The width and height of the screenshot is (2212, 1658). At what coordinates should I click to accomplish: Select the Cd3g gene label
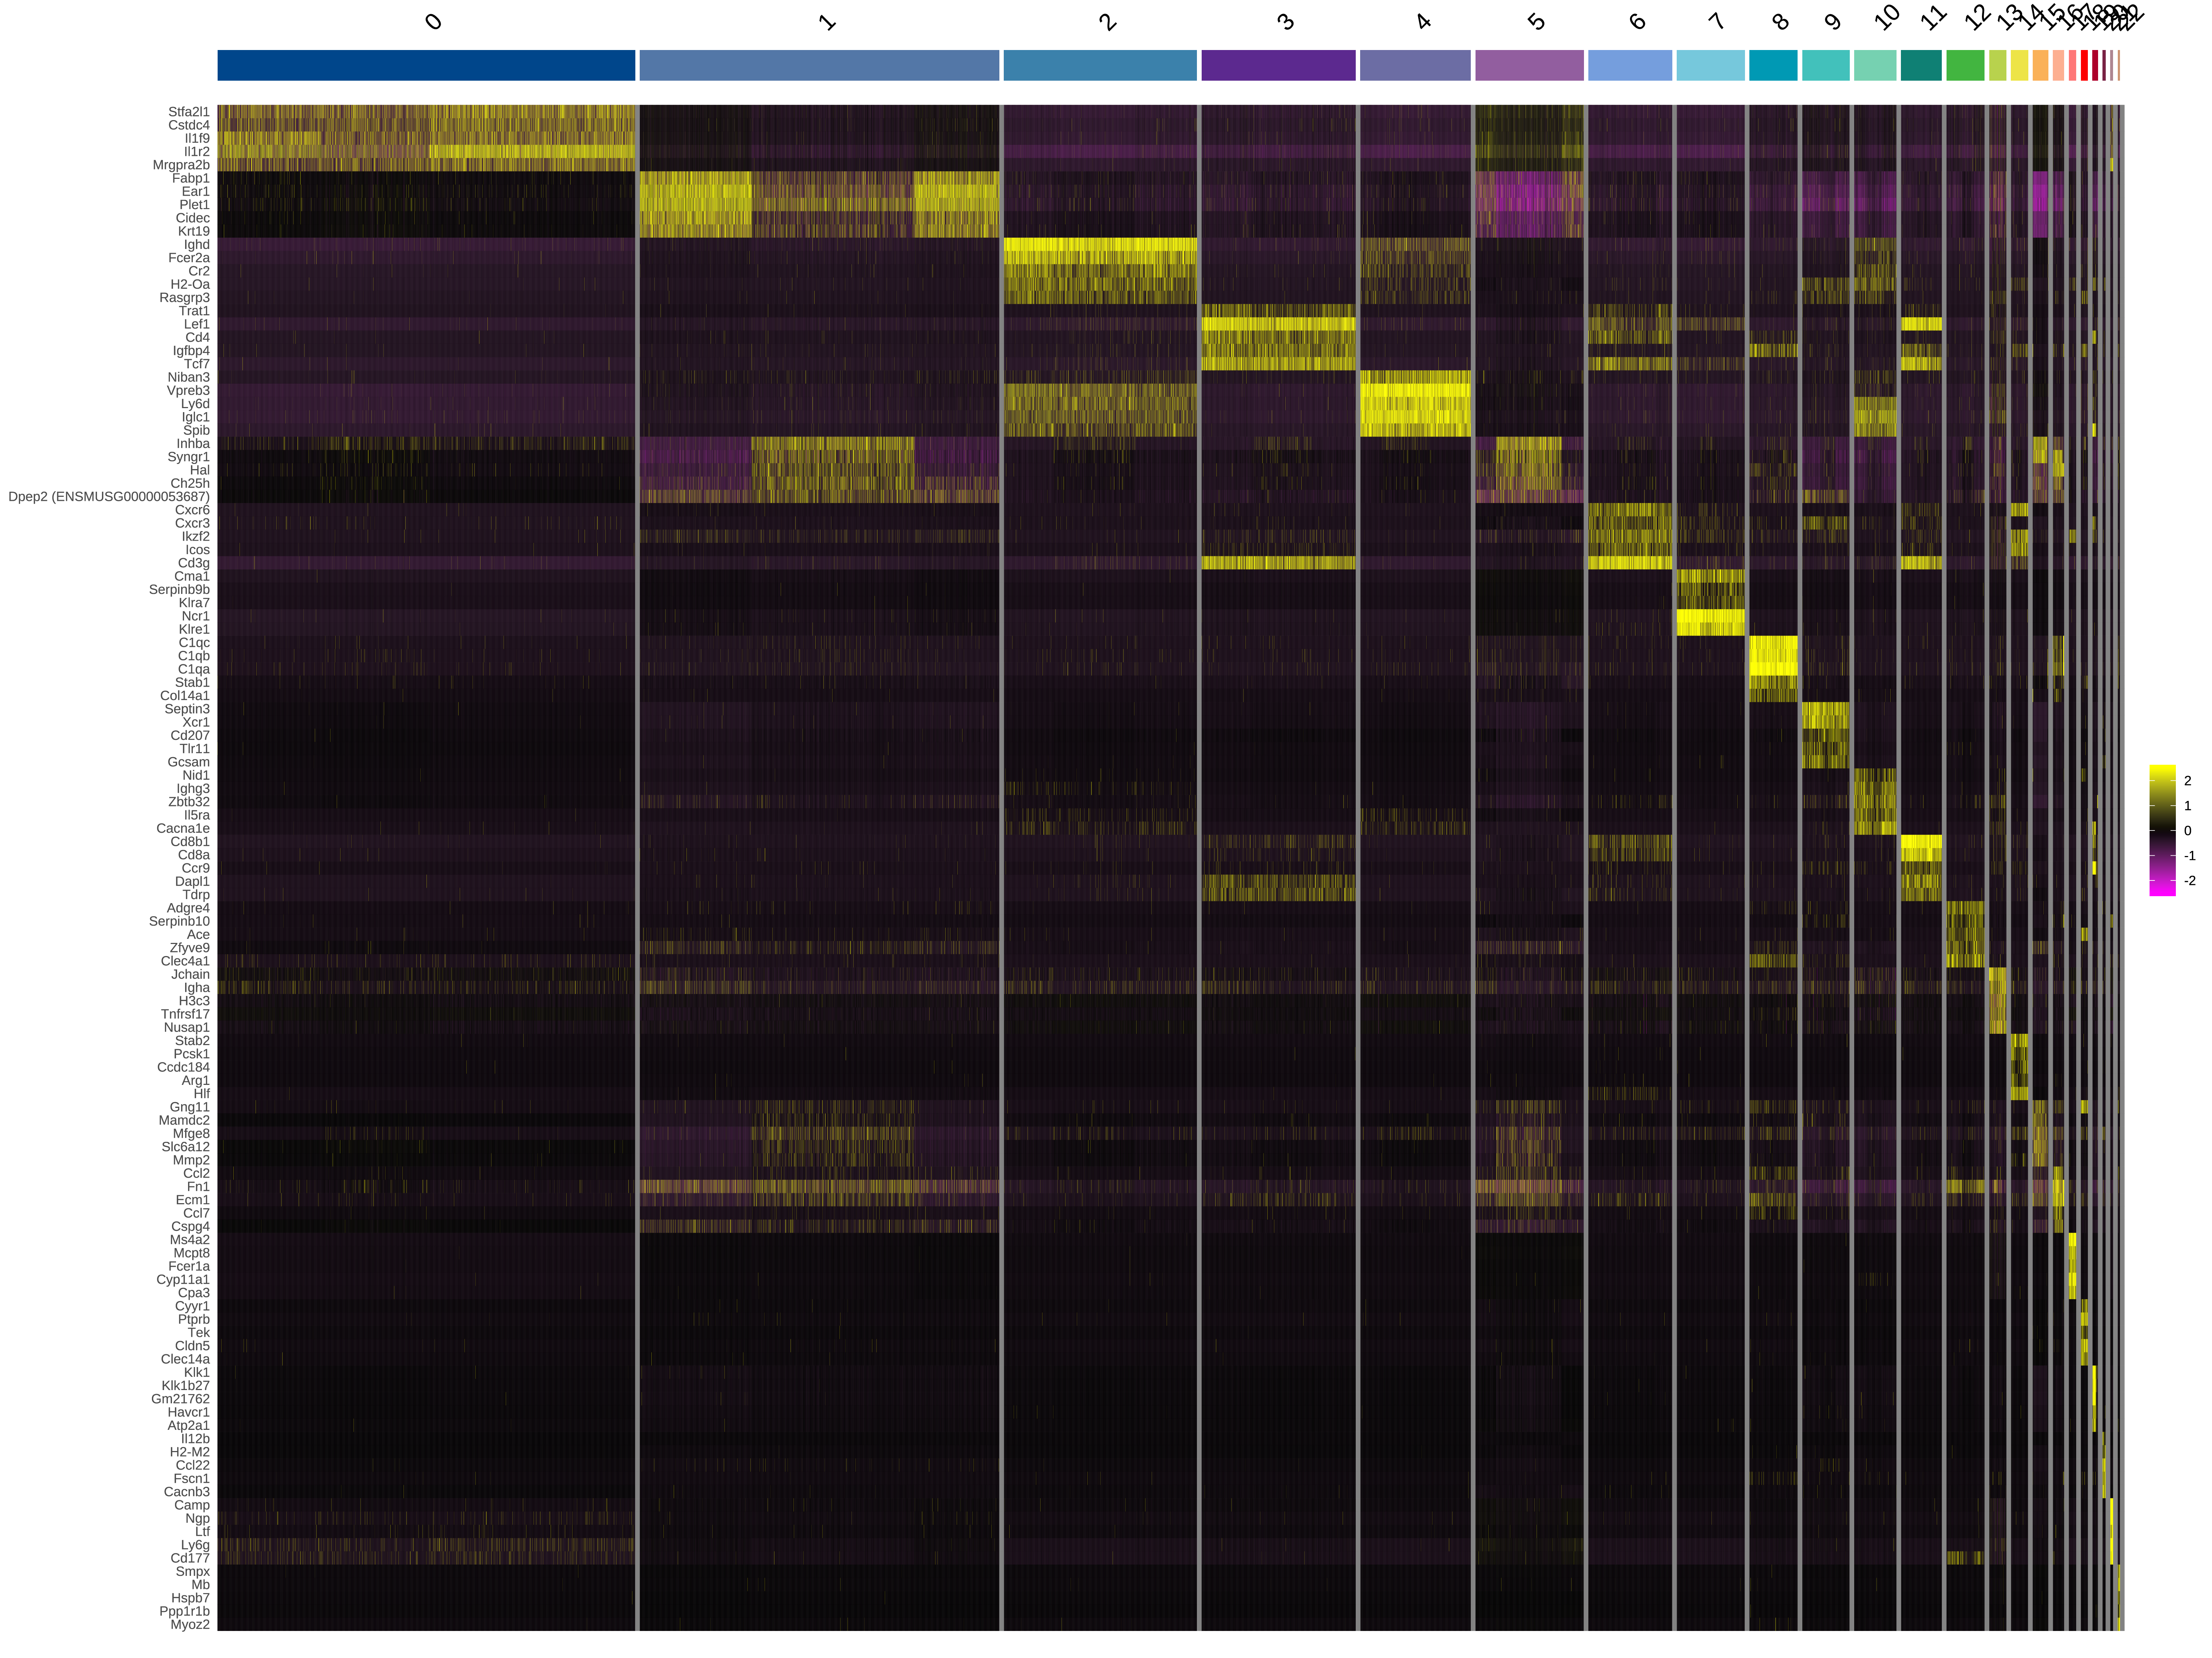[x=194, y=563]
